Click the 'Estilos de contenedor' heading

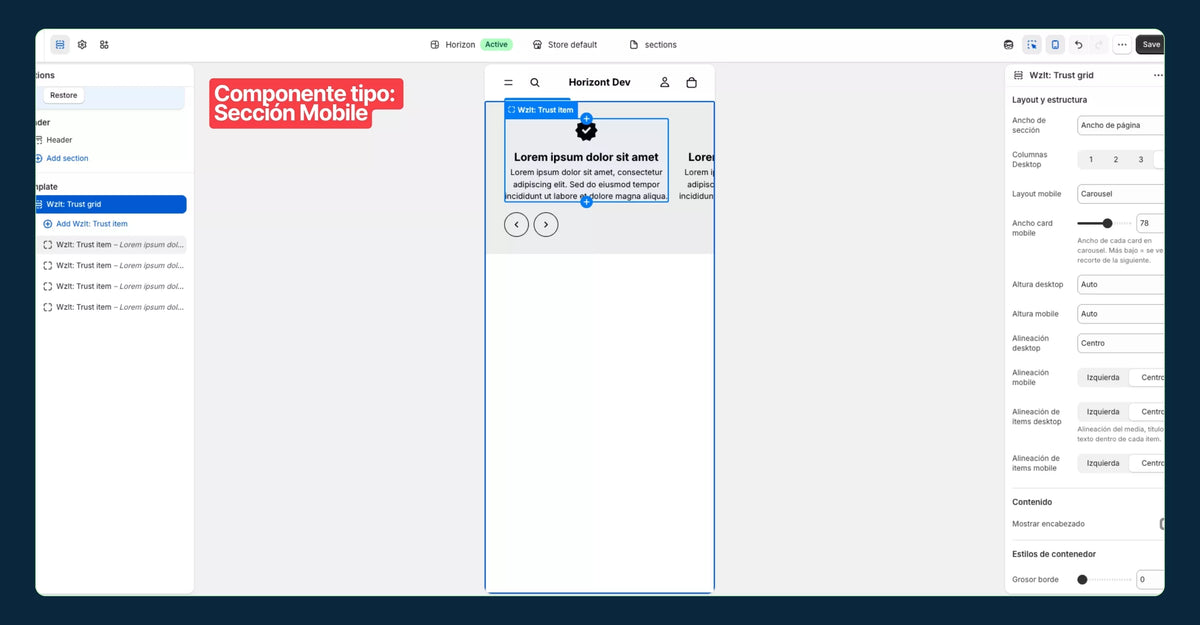[1054, 554]
